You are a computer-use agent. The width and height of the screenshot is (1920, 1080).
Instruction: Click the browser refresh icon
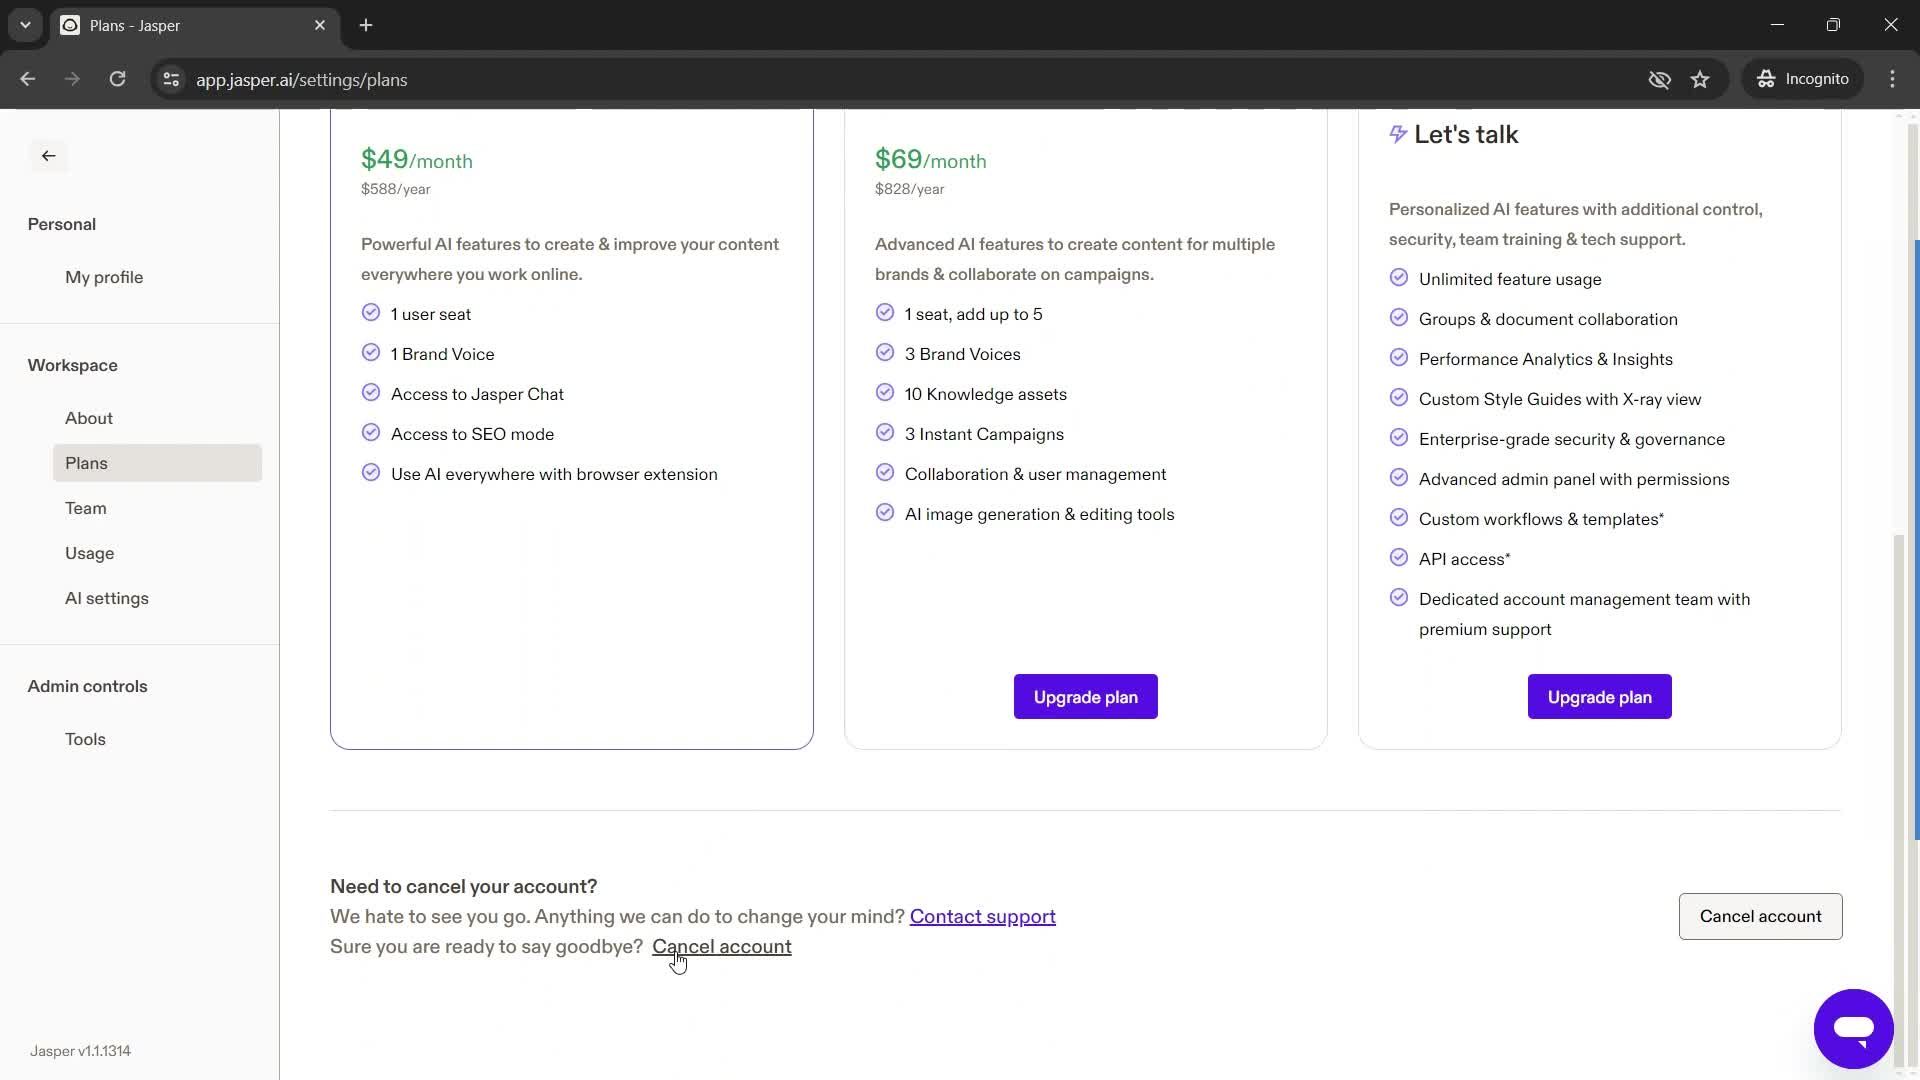click(117, 79)
